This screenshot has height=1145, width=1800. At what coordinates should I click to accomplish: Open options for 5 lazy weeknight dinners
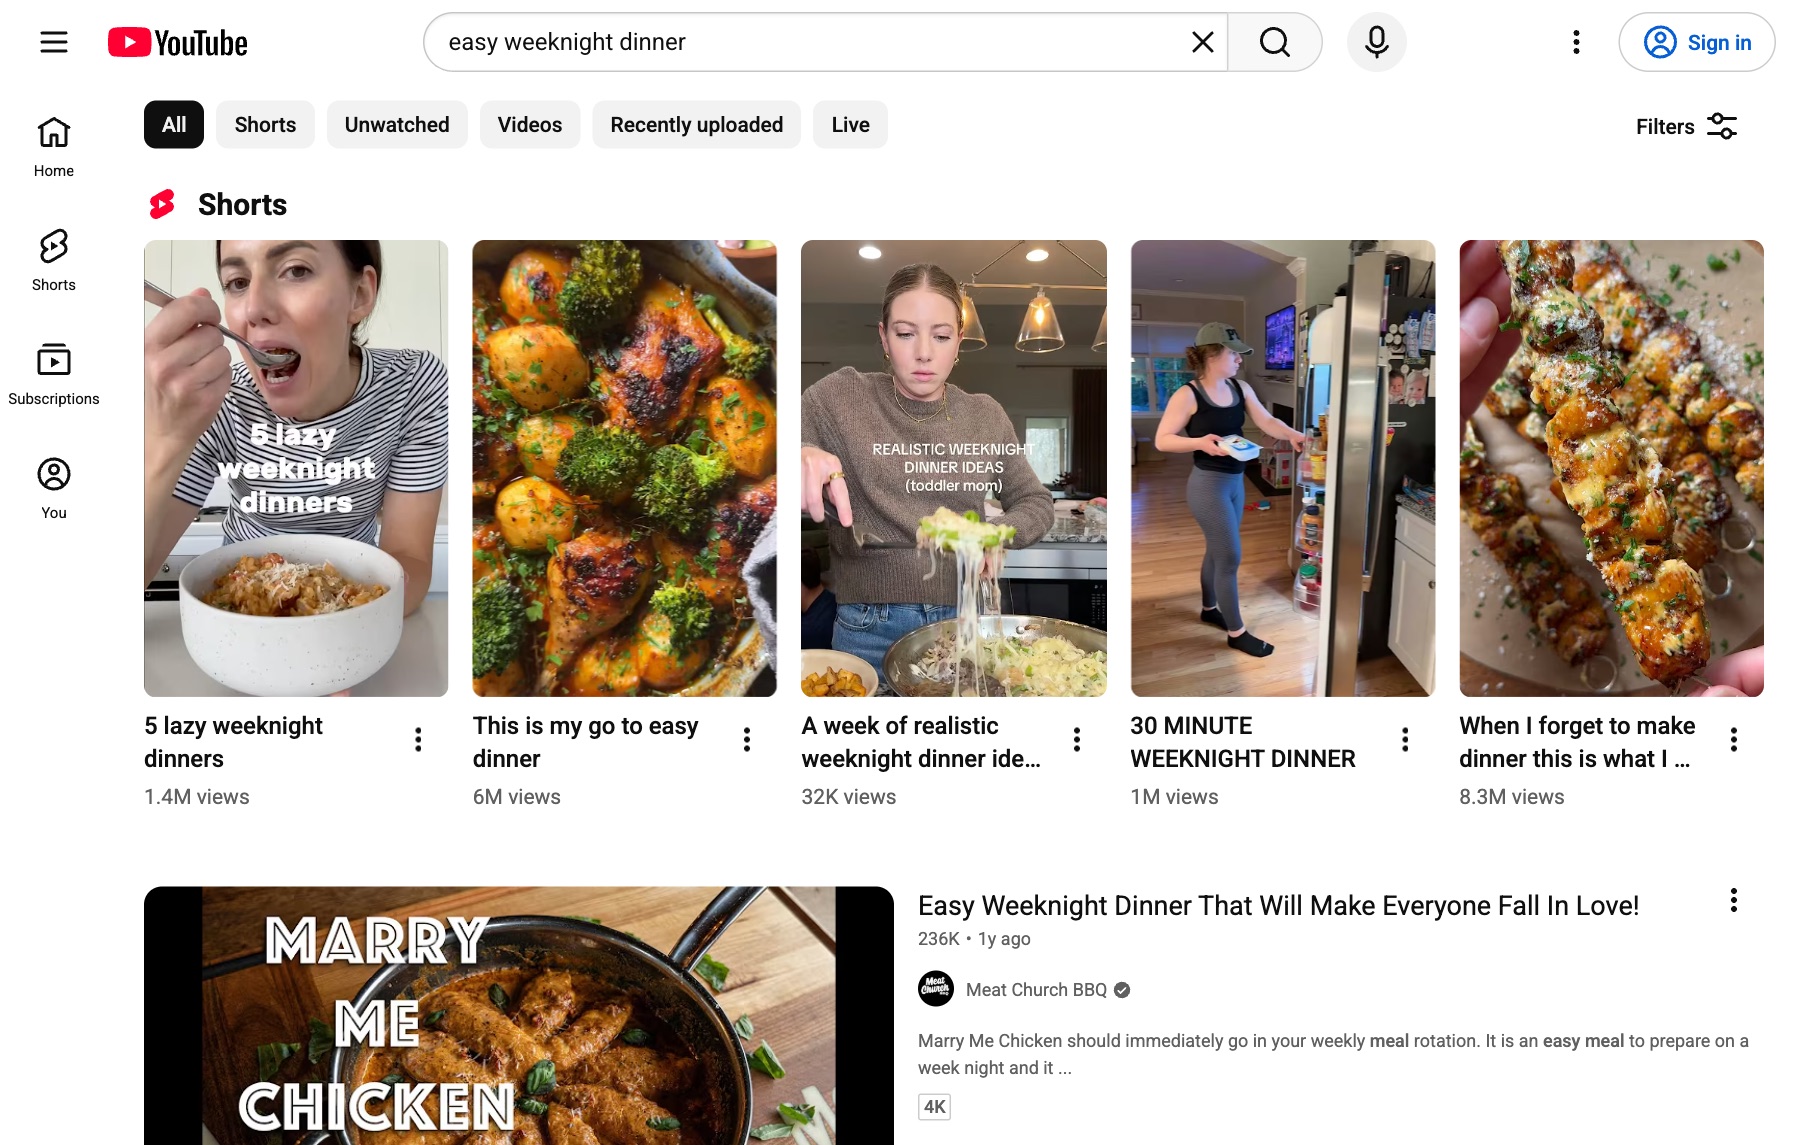tap(418, 740)
